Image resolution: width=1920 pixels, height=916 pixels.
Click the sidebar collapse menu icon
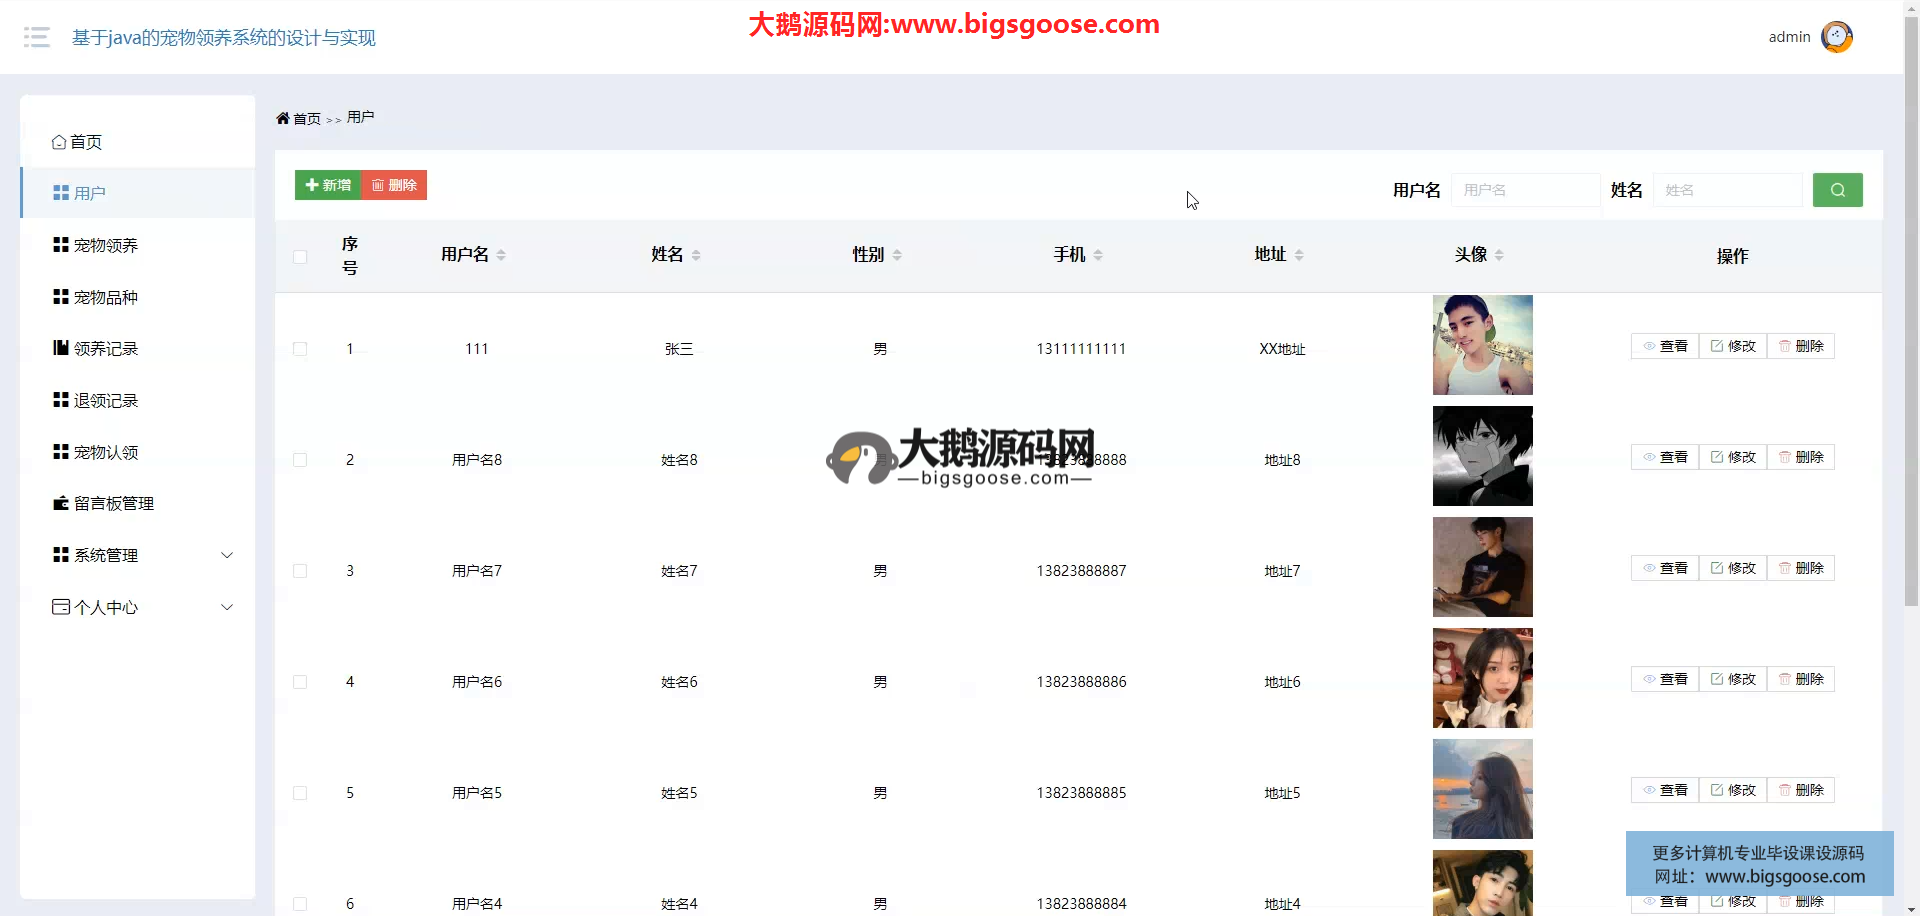pos(37,38)
